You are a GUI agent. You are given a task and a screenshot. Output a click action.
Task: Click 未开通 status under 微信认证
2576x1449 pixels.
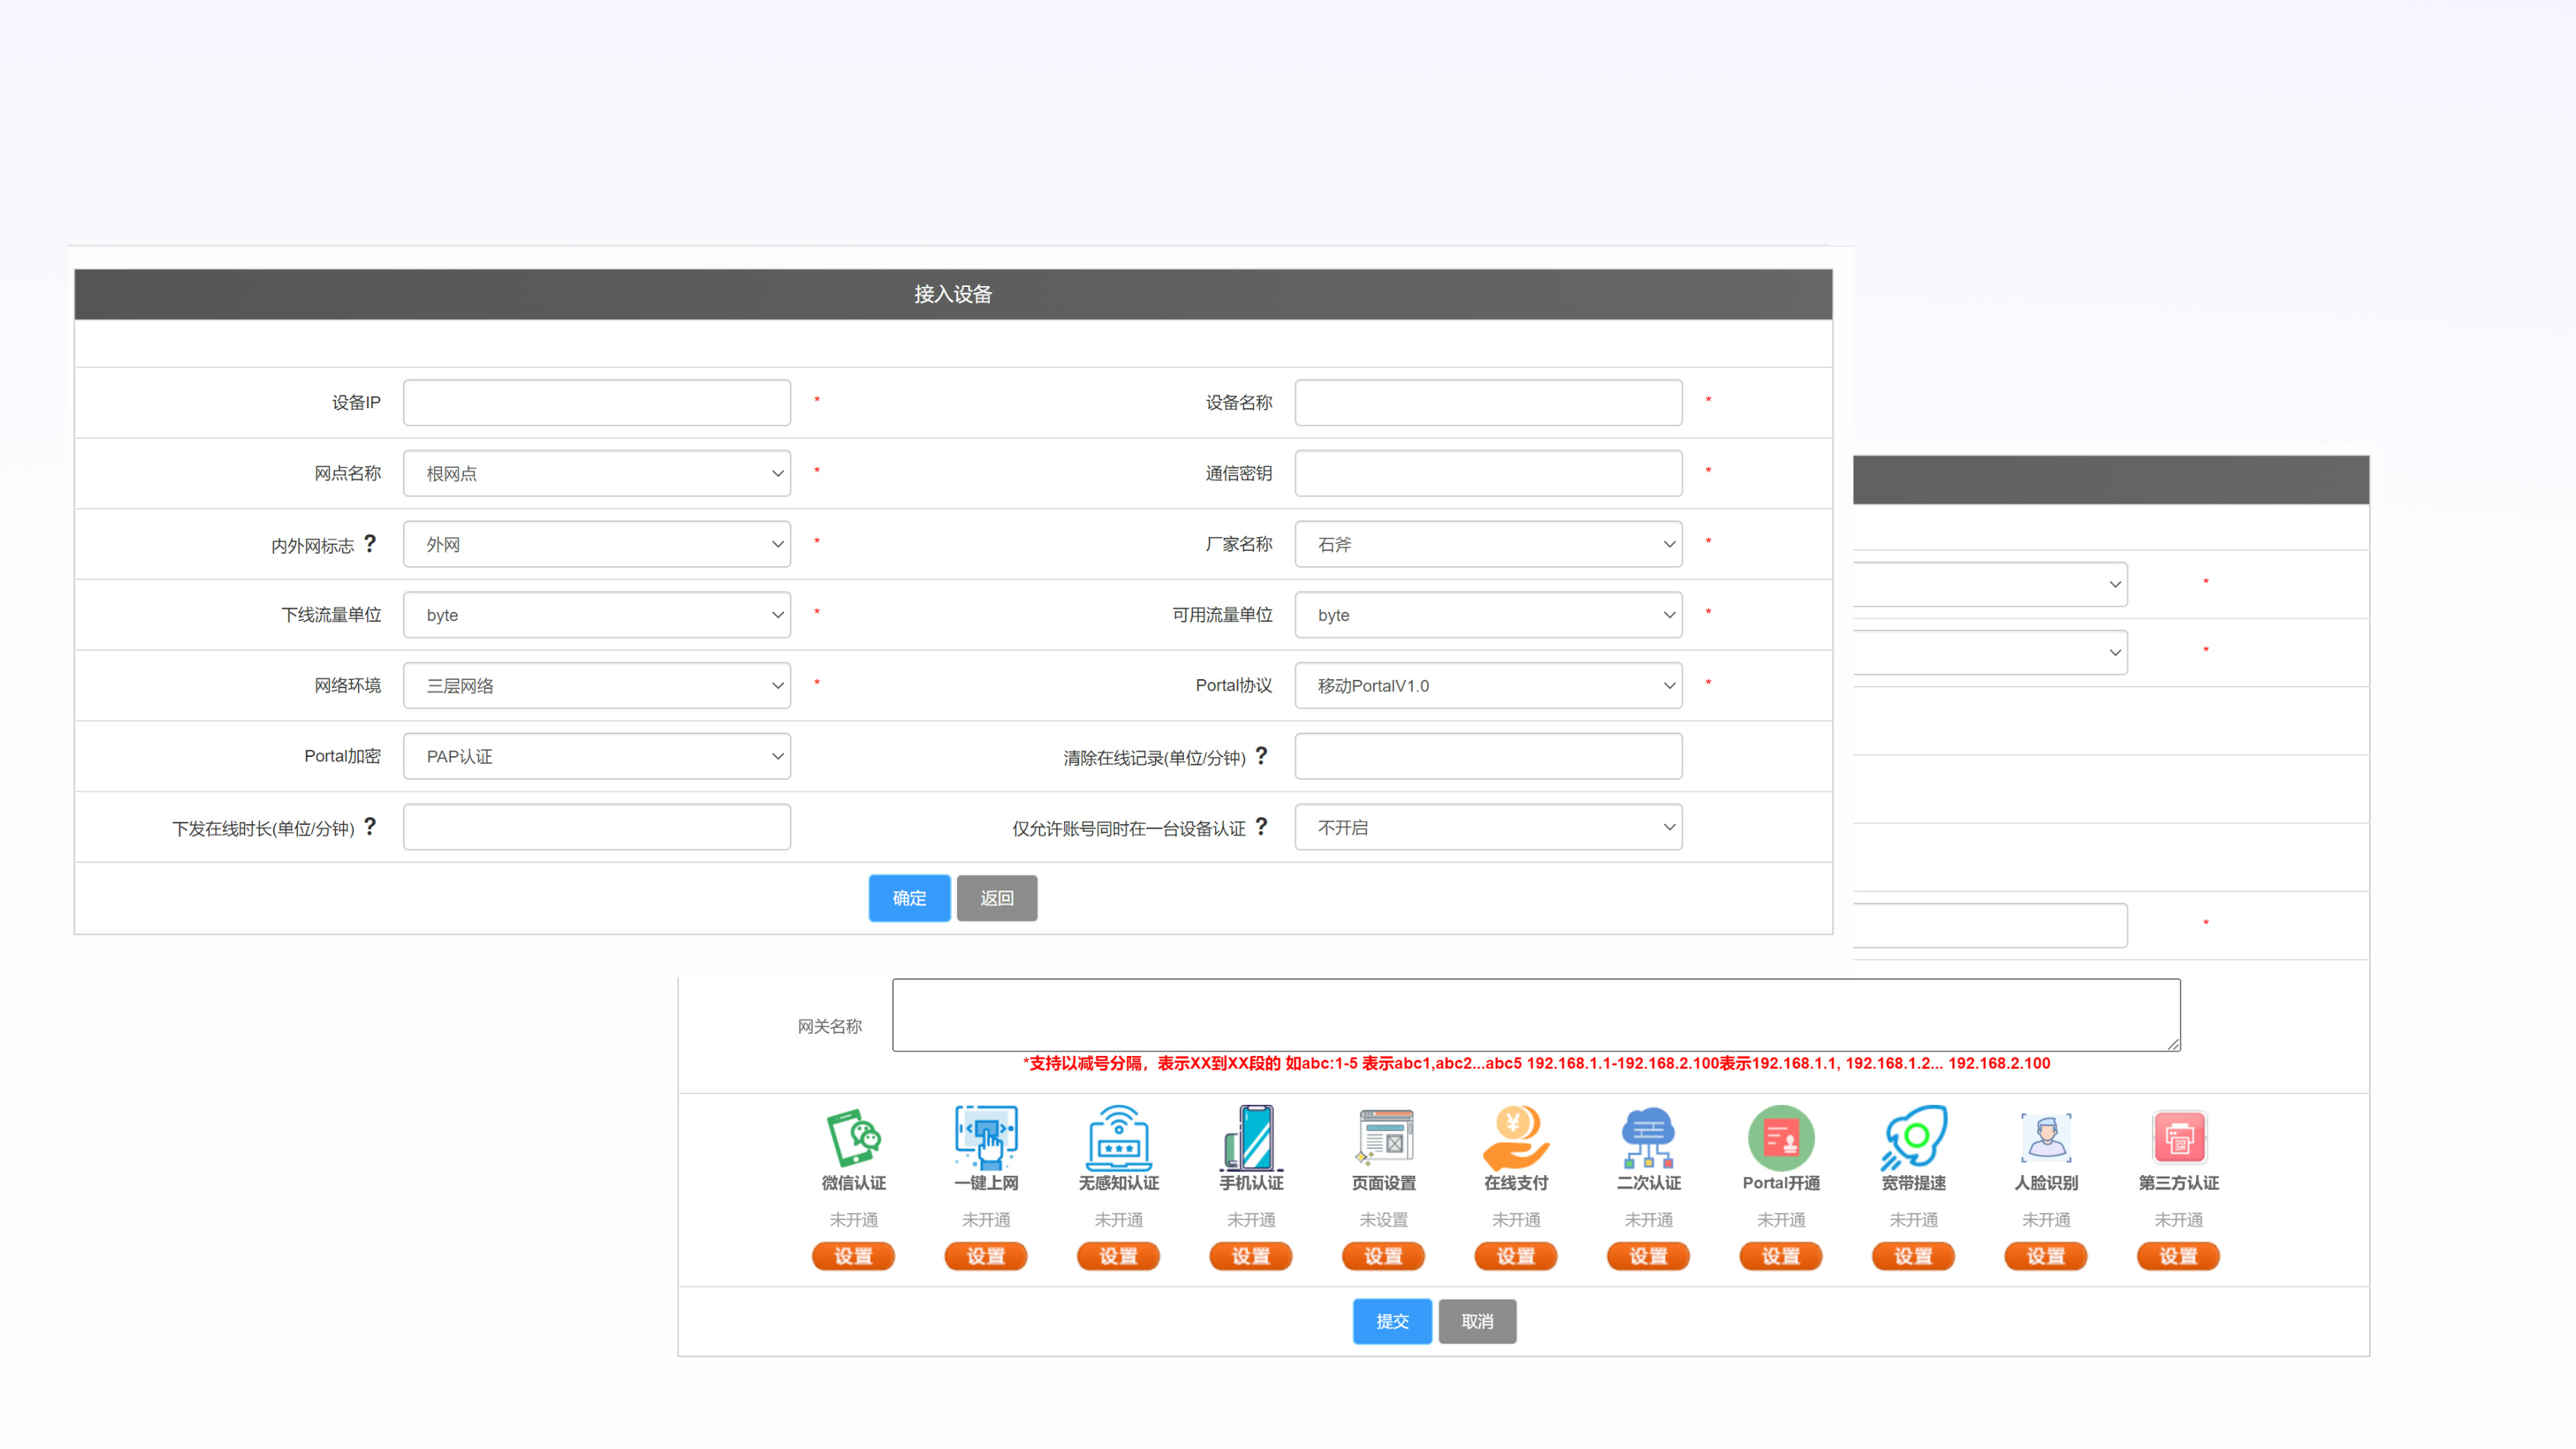click(853, 1219)
